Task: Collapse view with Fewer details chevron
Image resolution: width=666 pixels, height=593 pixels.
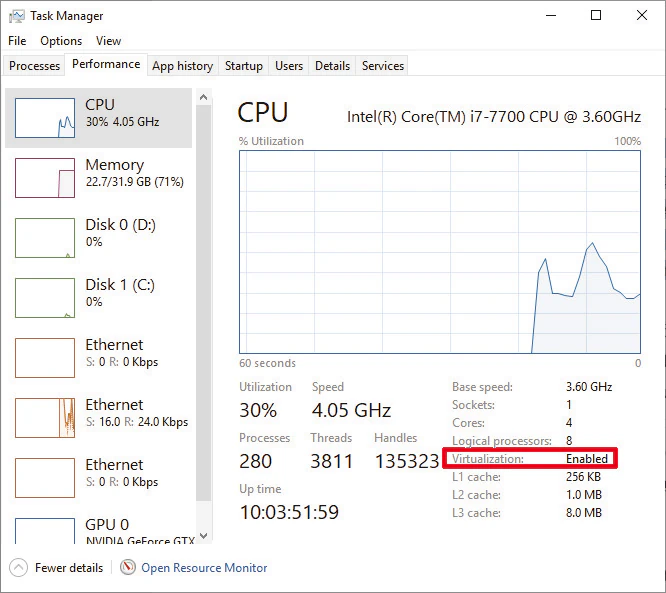Action: tap(19, 568)
